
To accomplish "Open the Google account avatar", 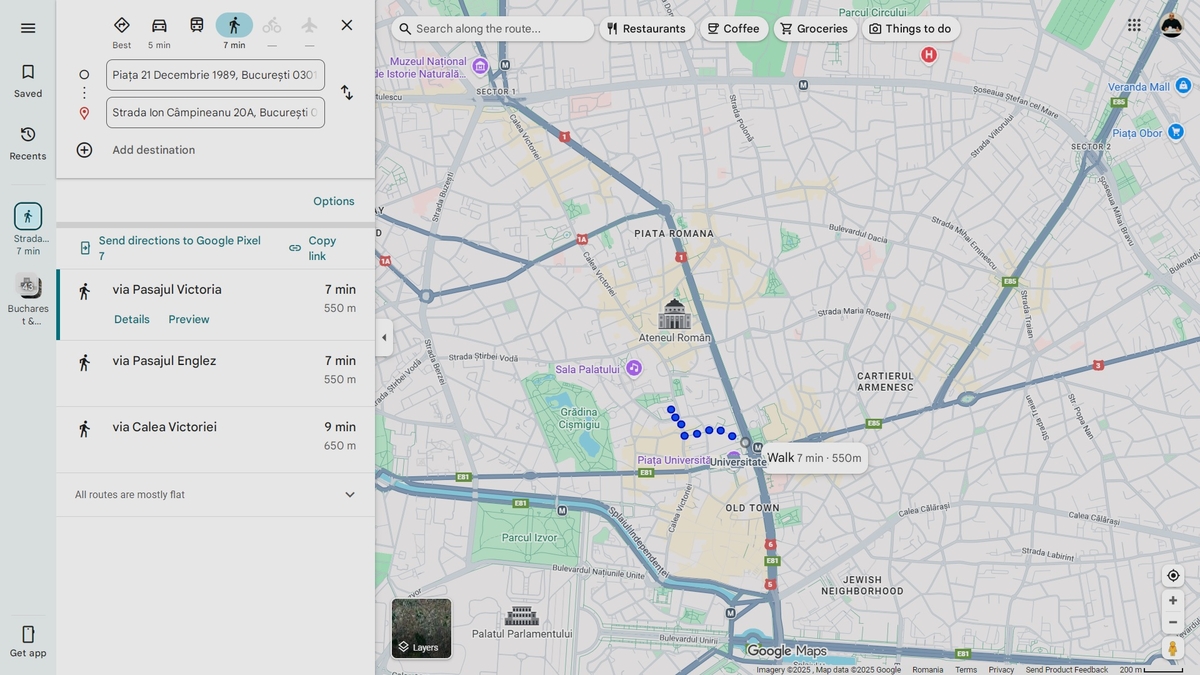I will pyautogui.click(x=1172, y=26).
